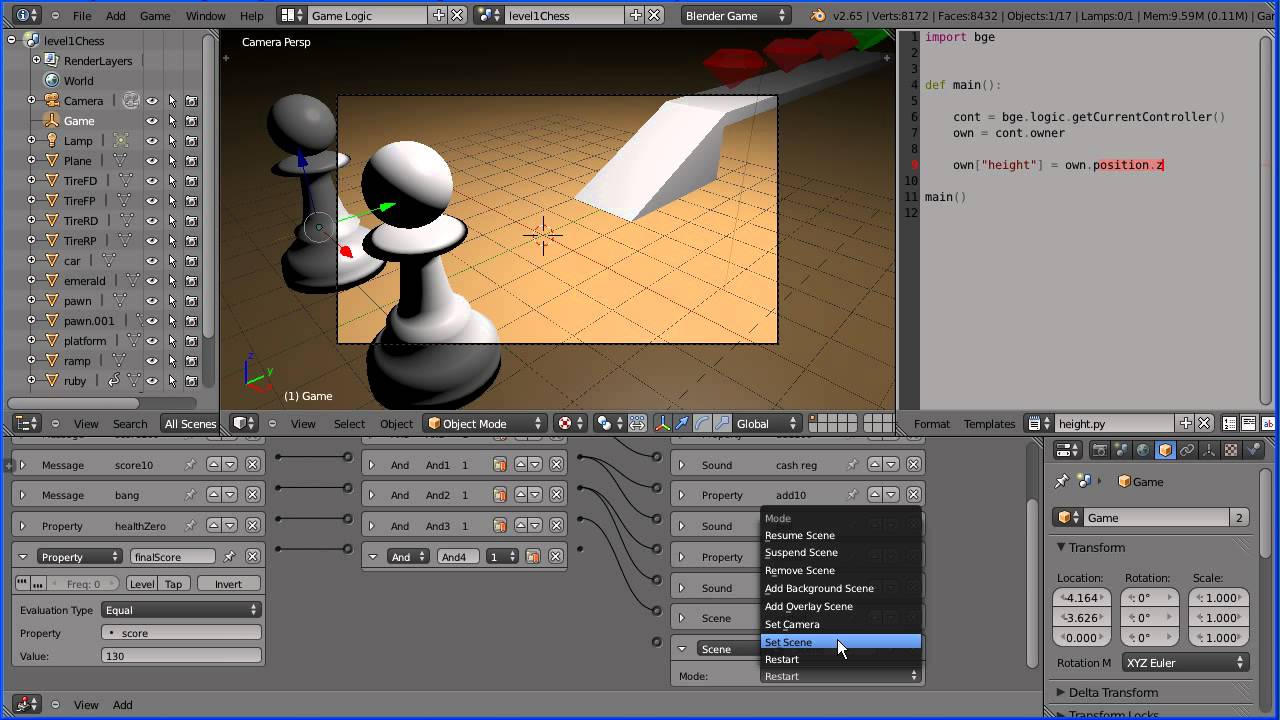Pin the healthZero sensor

[x=190, y=526]
